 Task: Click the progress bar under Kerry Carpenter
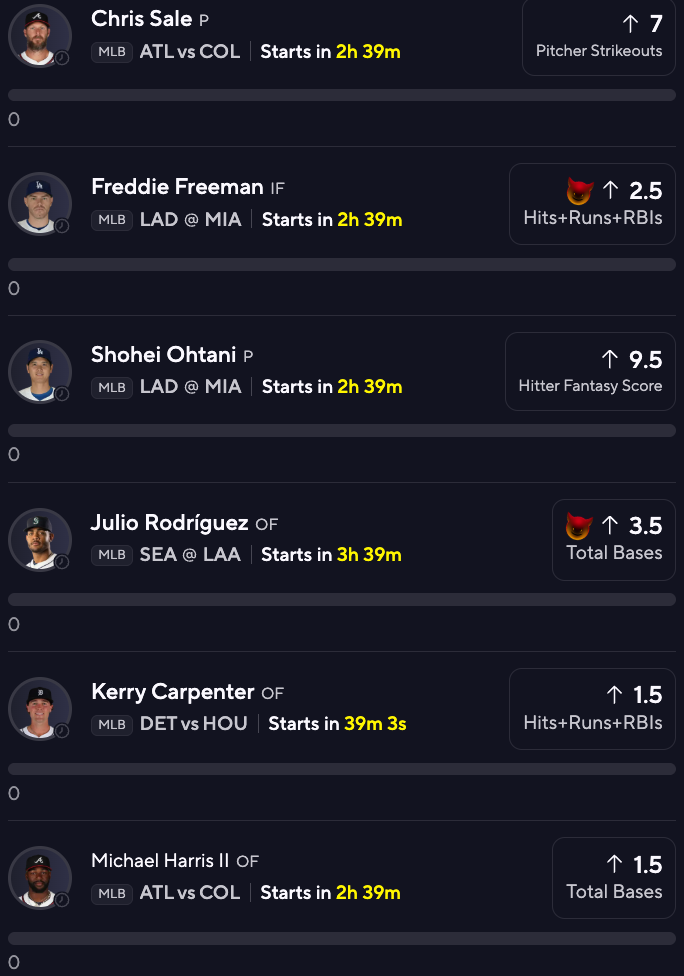point(342,769)
